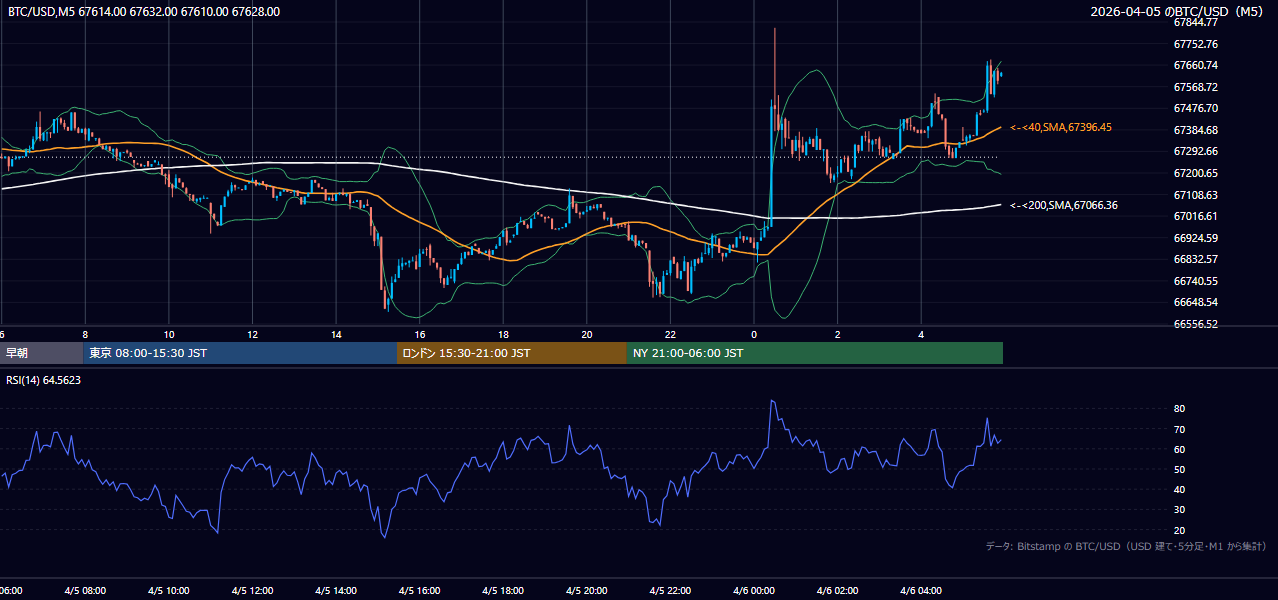The width and height of the screenshot is (1278, 600).
Task: Click the 4/5 20:00 time axis label
Action: [586, 591]
